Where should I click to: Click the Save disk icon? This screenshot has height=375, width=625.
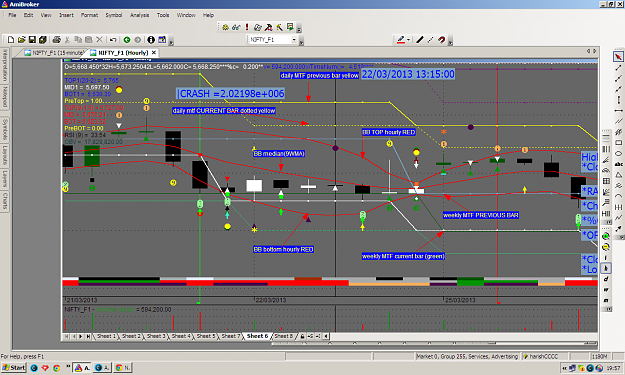(32, 39)
